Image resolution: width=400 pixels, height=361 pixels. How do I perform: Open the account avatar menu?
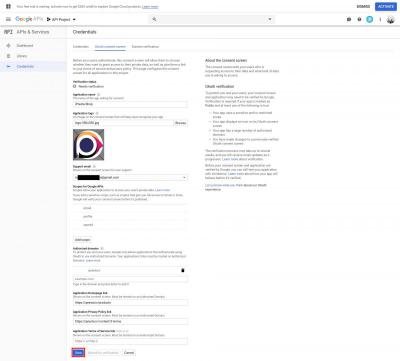coord(390,20)
